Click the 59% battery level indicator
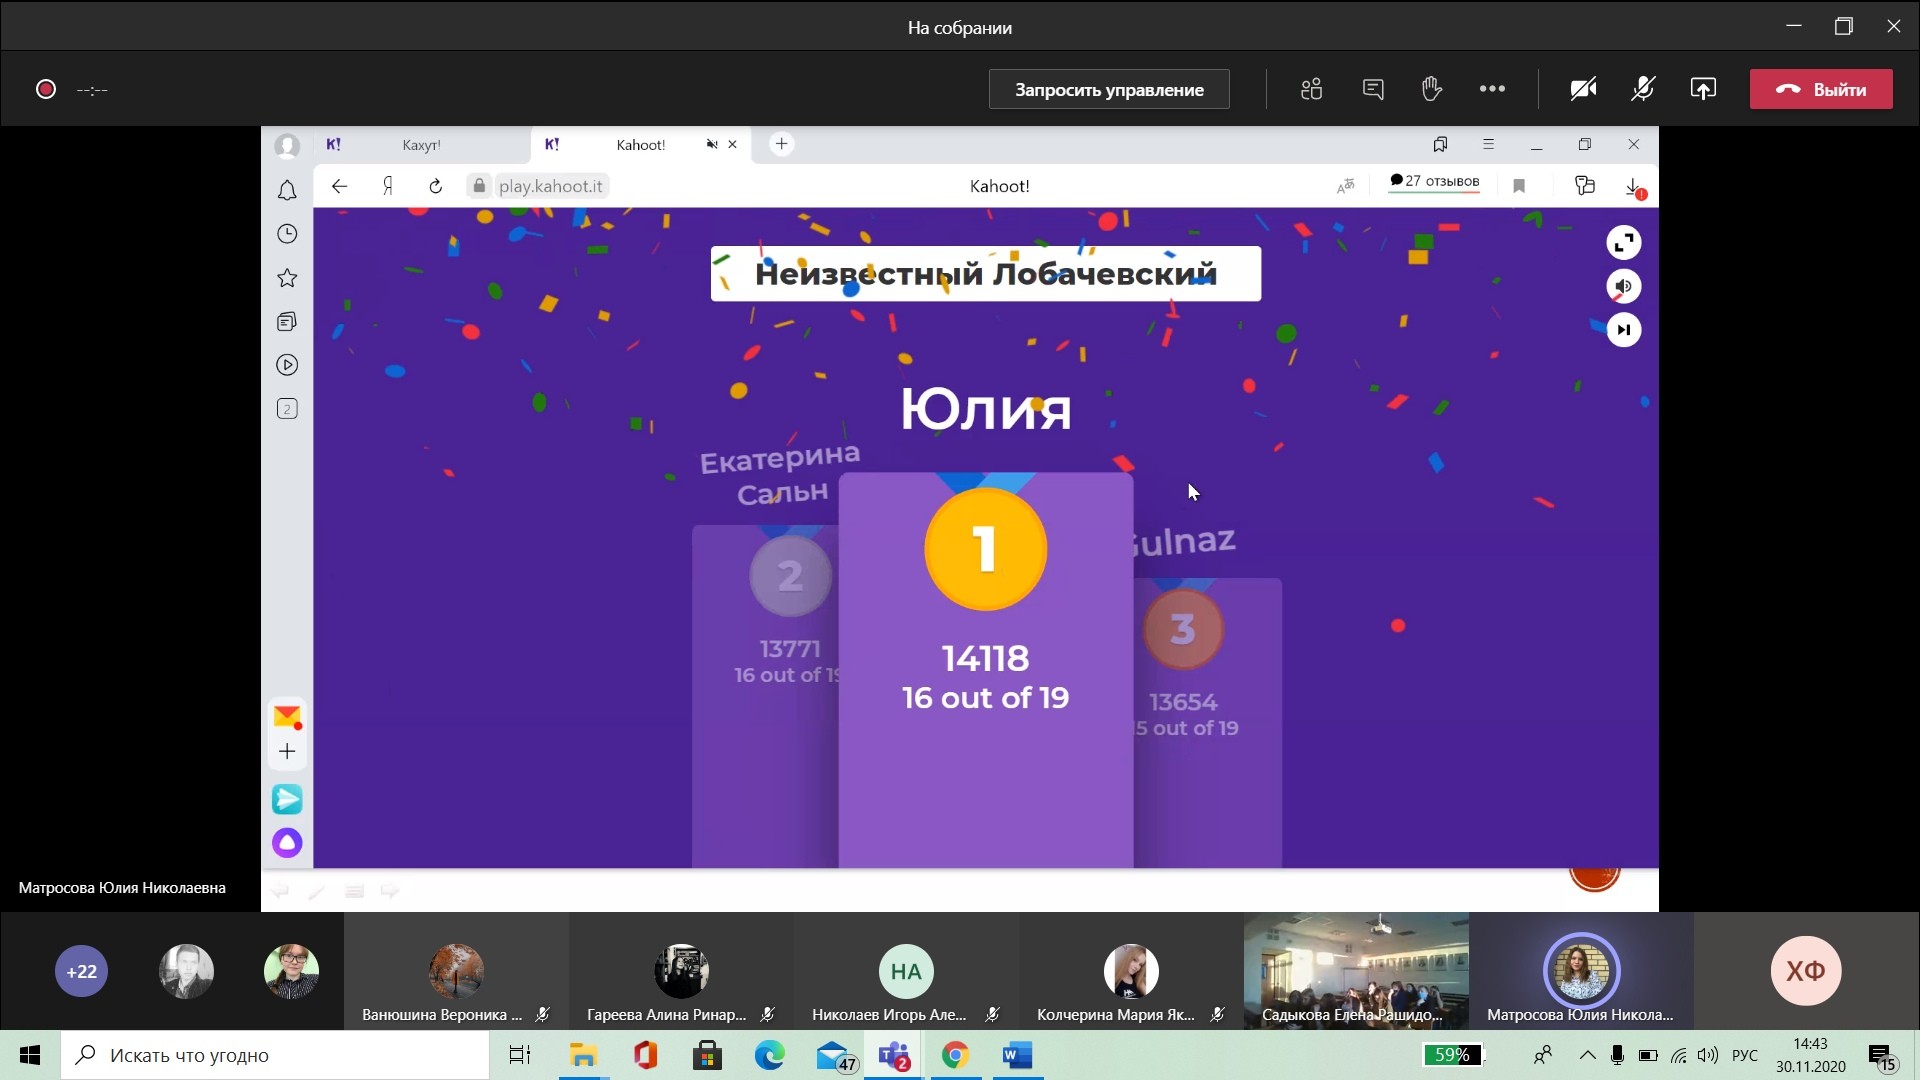Screen dimensions: 1920x1080 [1453, 1055]
